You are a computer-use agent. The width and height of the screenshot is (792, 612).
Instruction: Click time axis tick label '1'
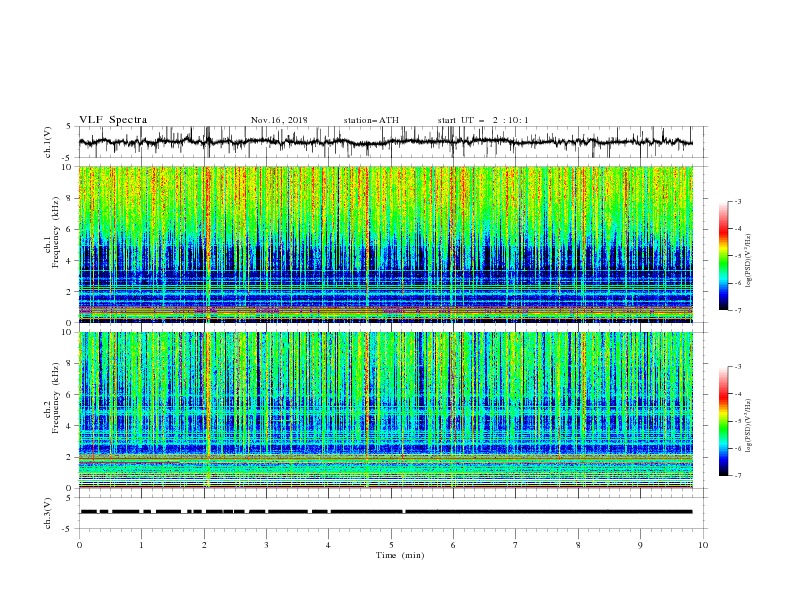point(141,545)
